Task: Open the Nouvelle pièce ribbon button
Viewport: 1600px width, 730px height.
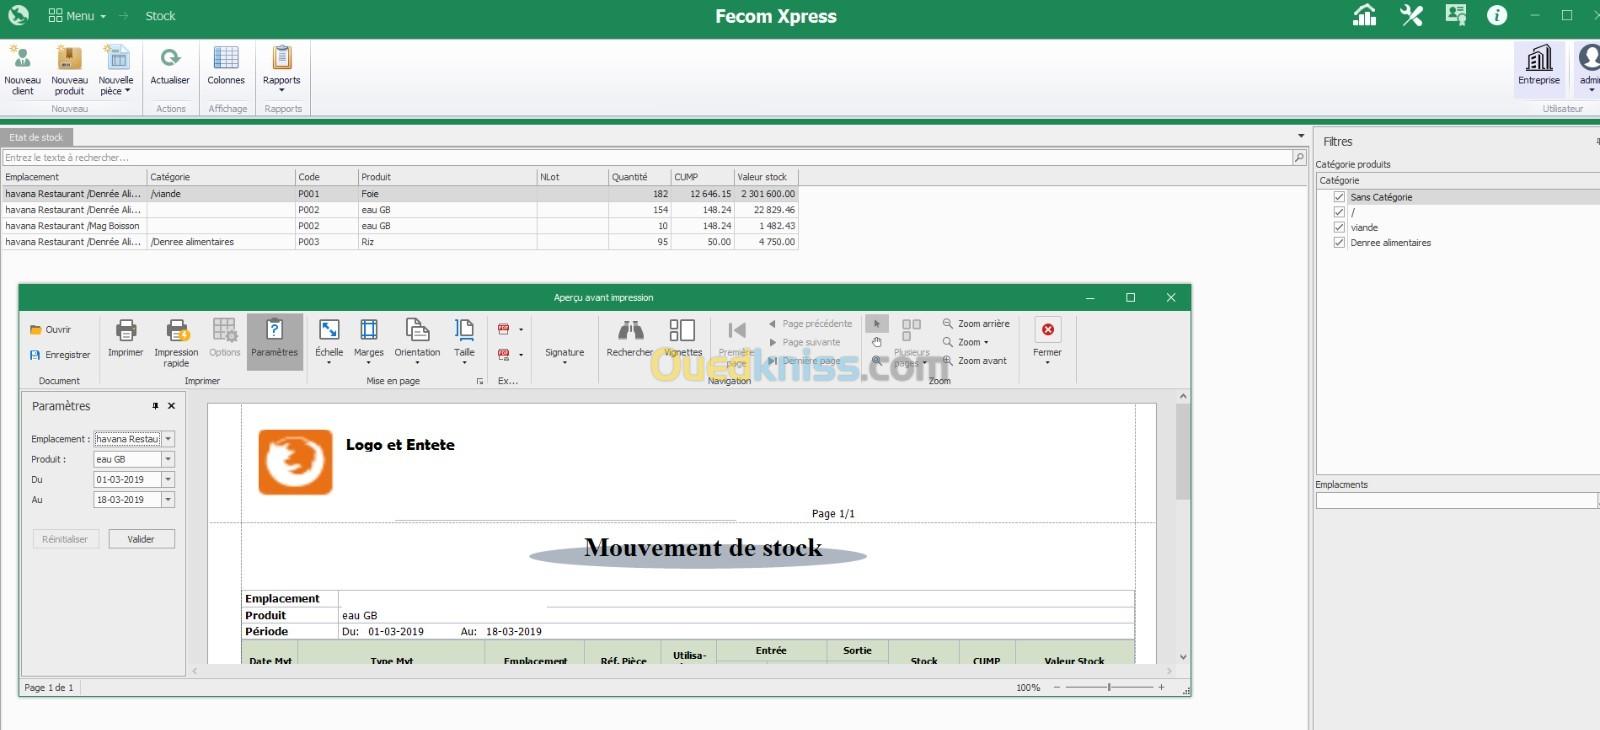Action: 116,70
